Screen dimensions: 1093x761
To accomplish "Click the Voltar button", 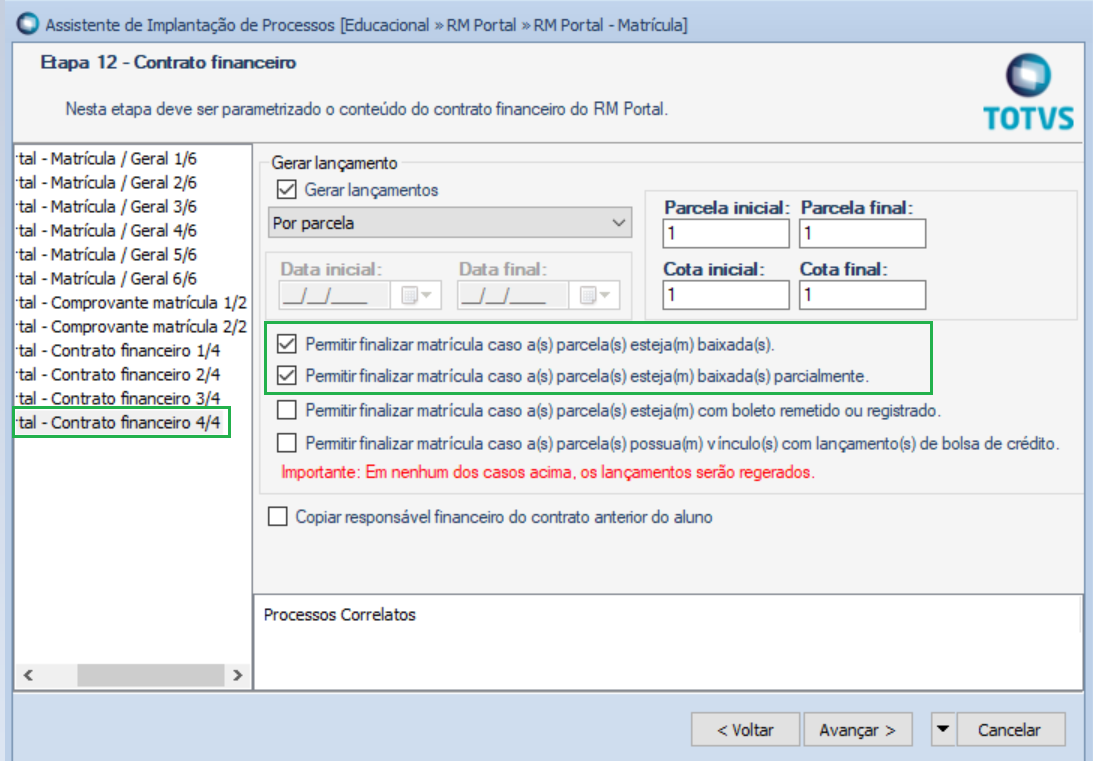I will pyautogui.click(x=745, y=729).
